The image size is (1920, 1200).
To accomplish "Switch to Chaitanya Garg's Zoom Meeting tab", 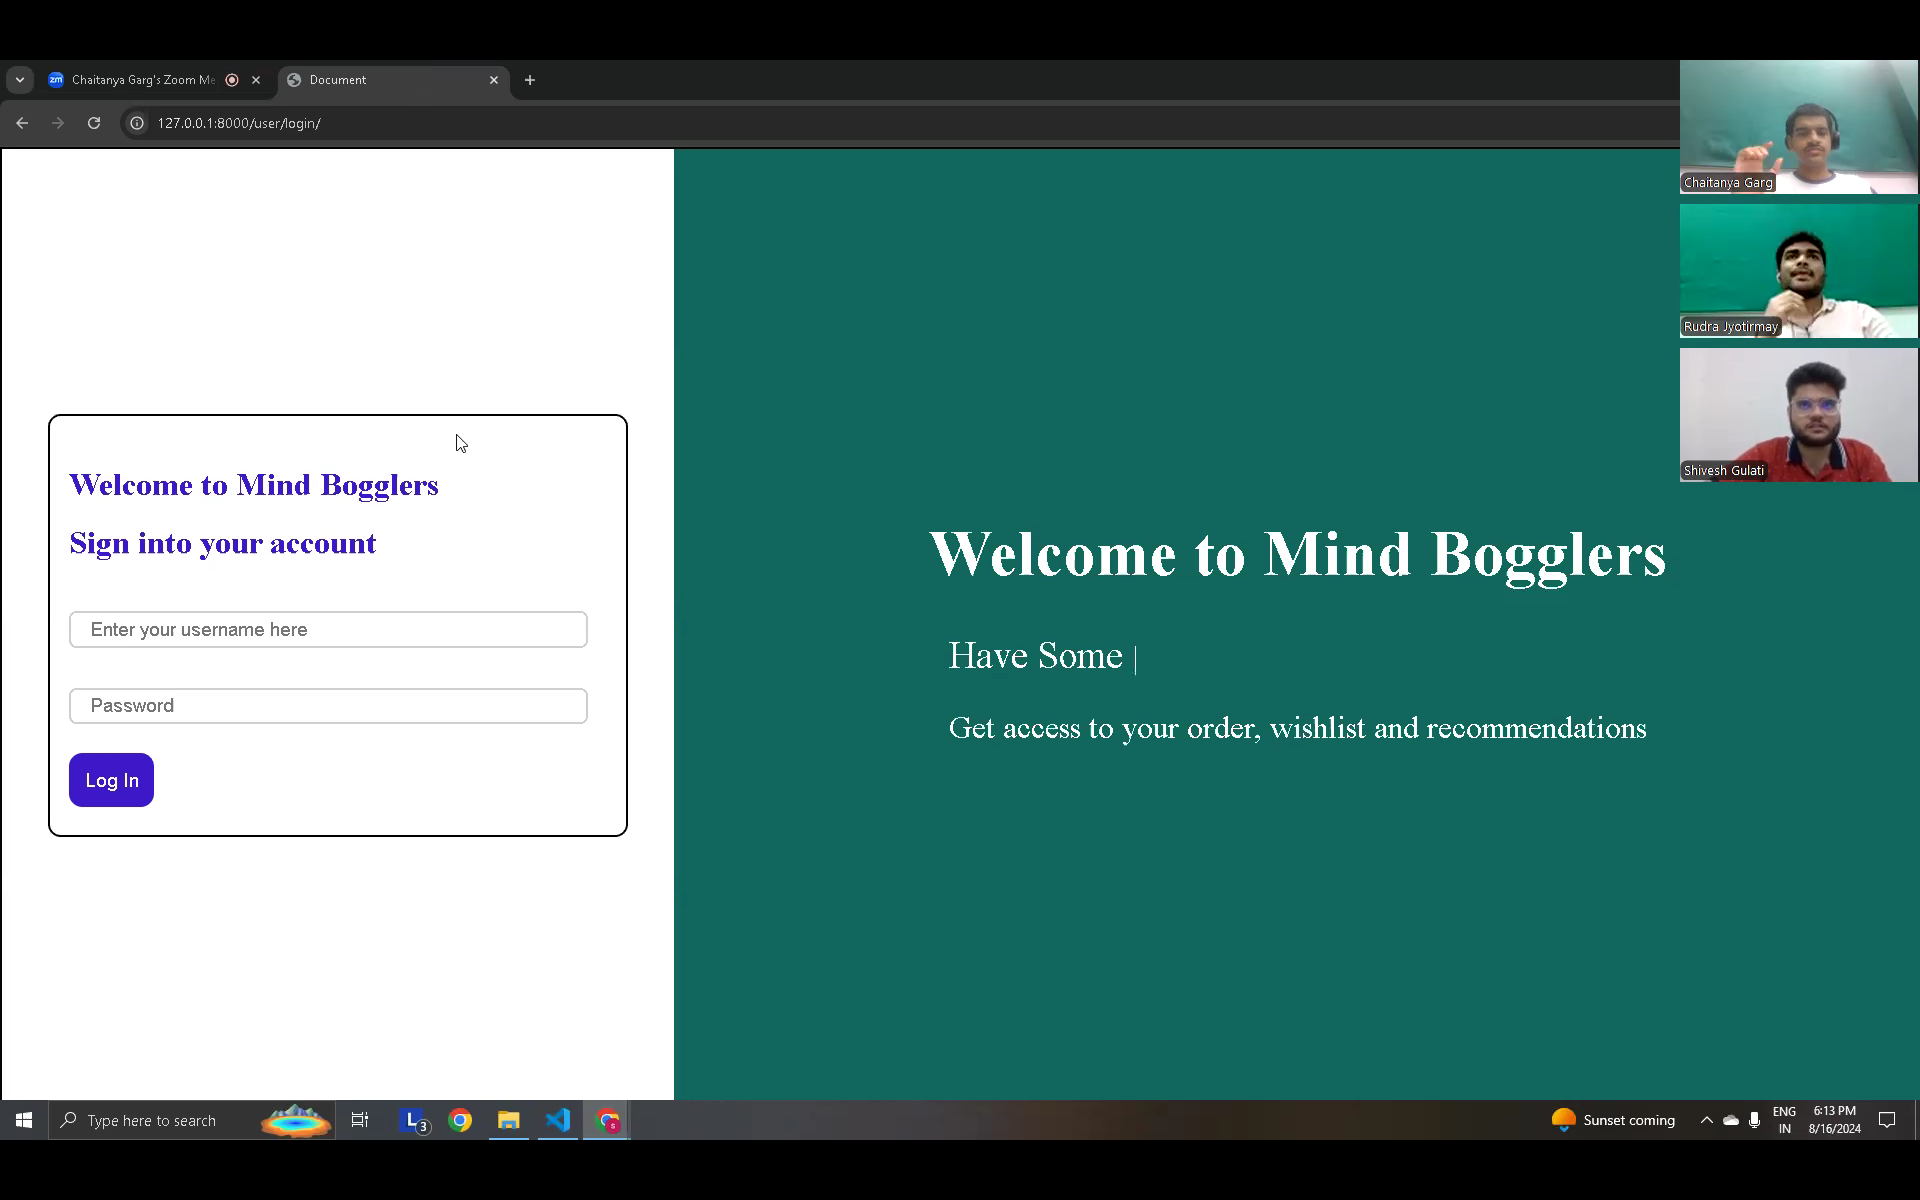I will pyautogui.click(x=143, y=80).
